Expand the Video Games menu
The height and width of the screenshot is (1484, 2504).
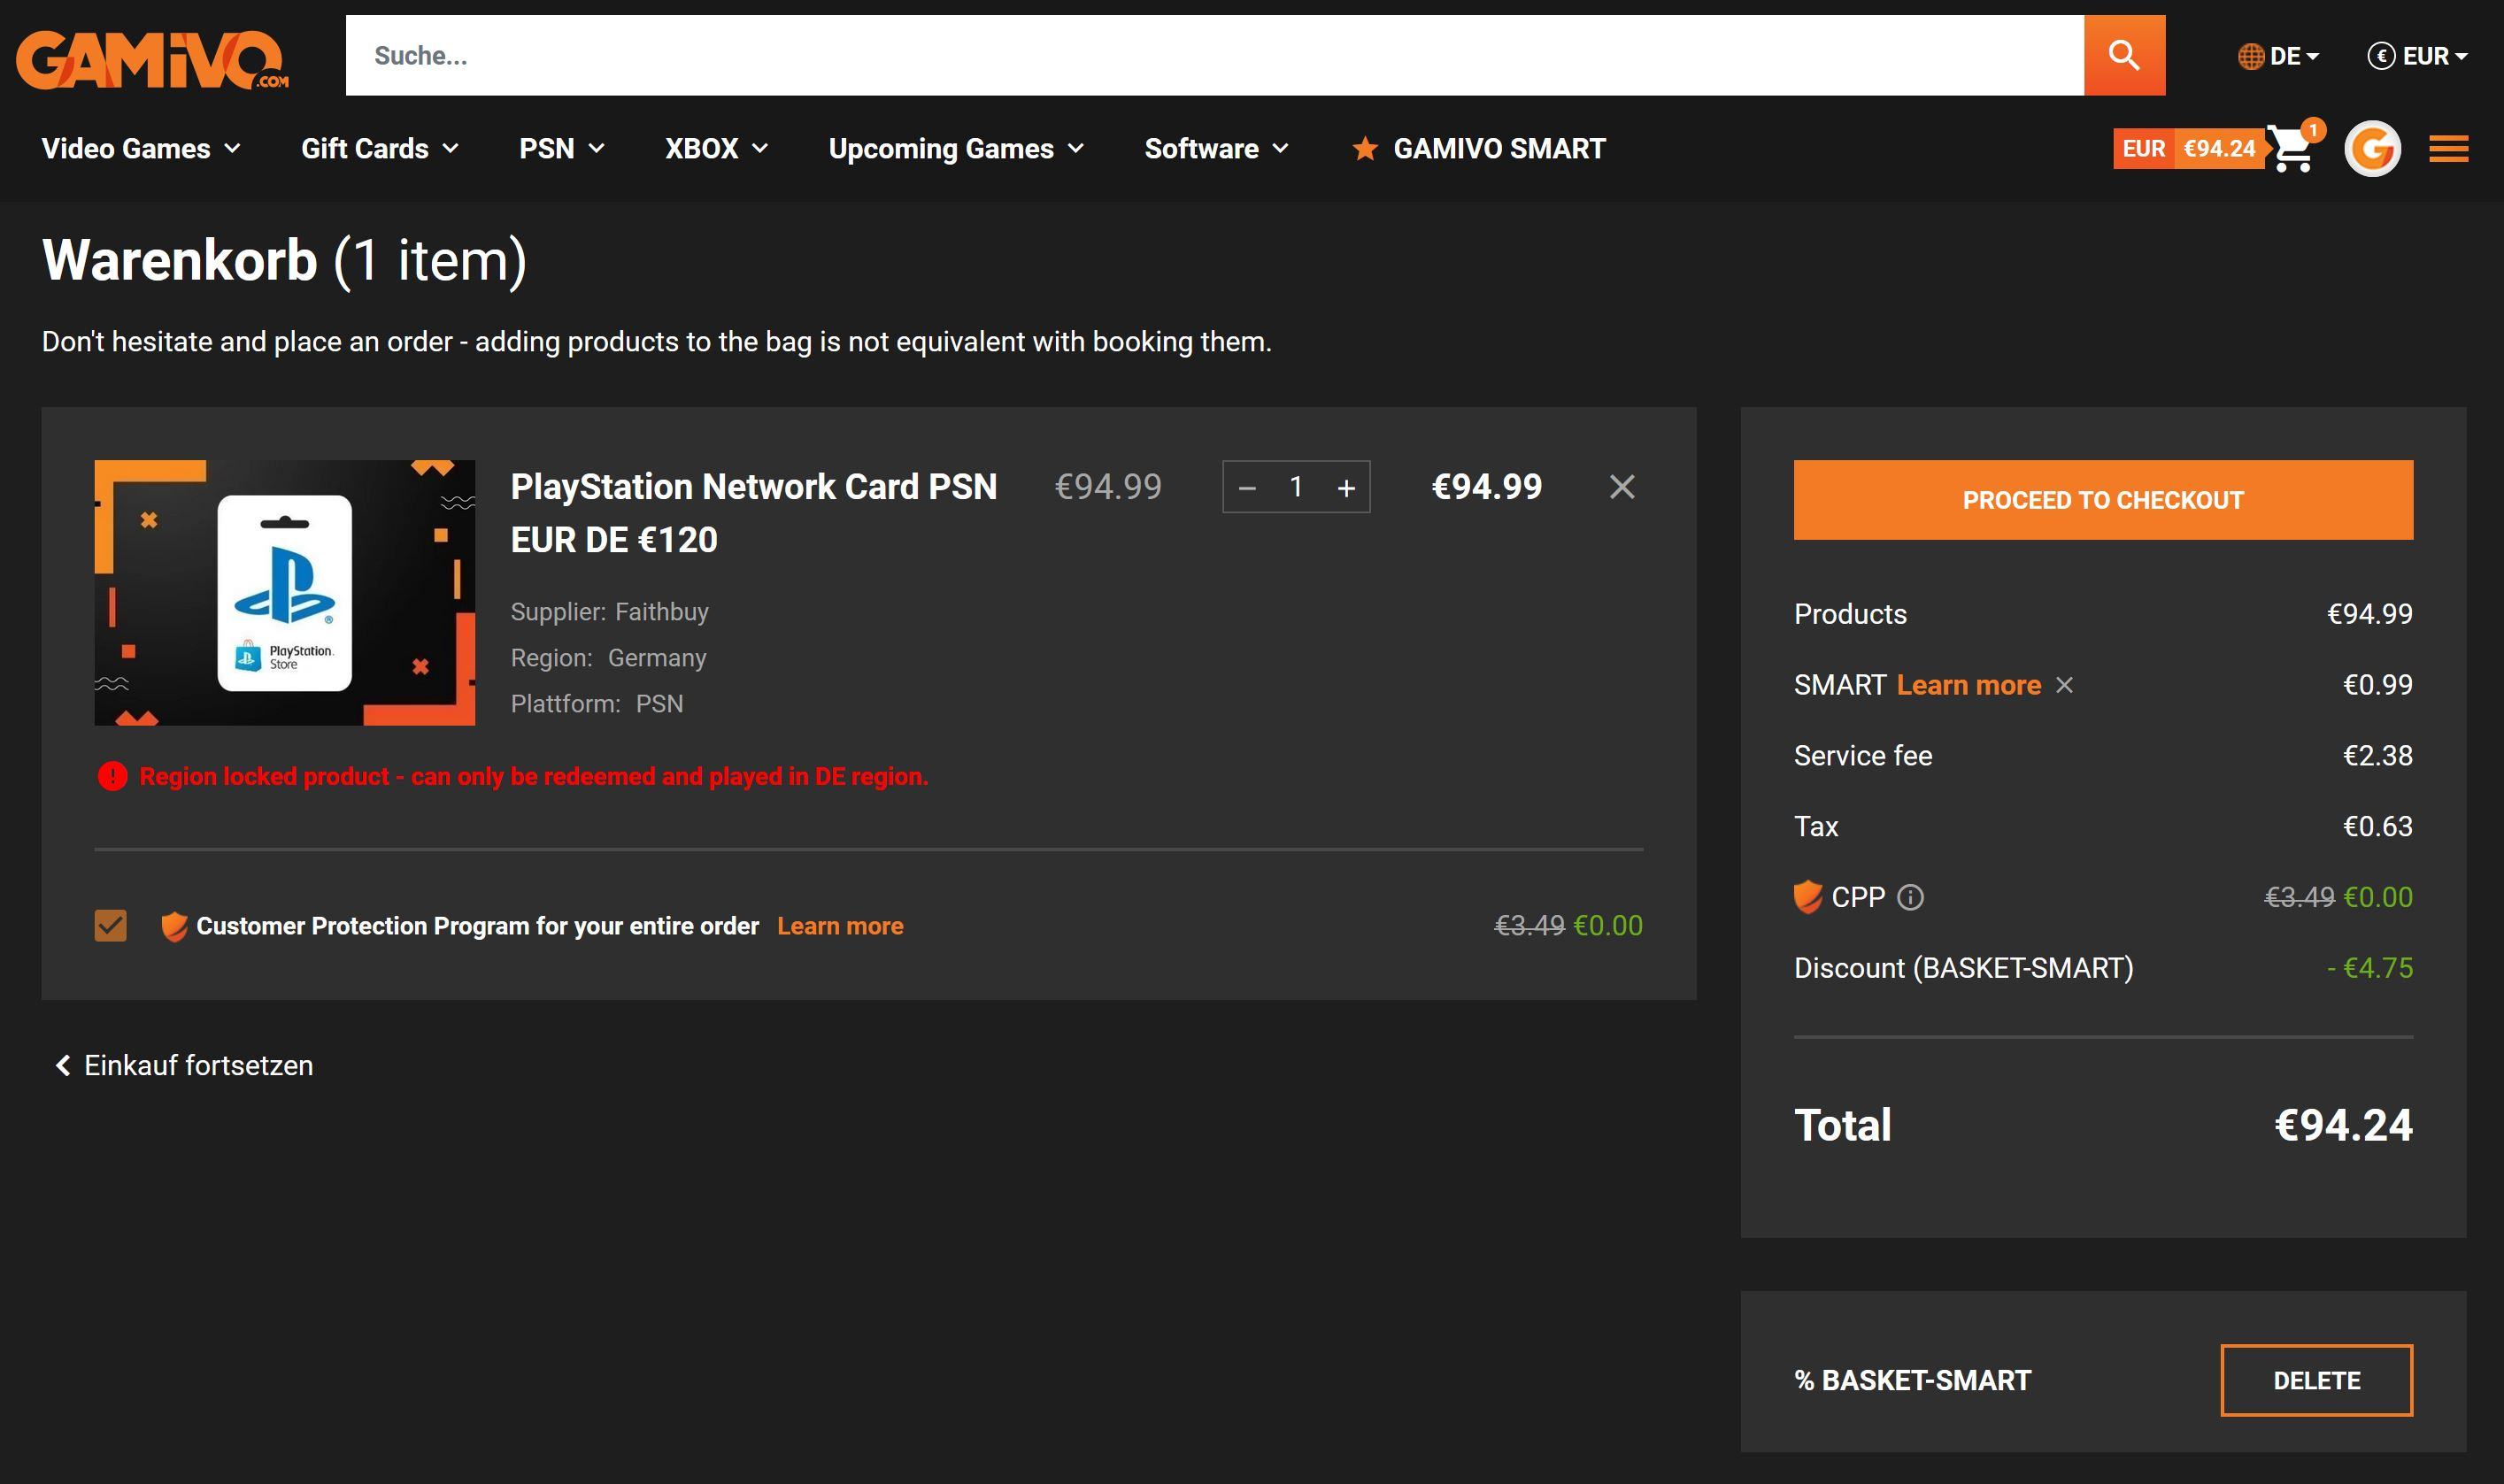(141, 149)
